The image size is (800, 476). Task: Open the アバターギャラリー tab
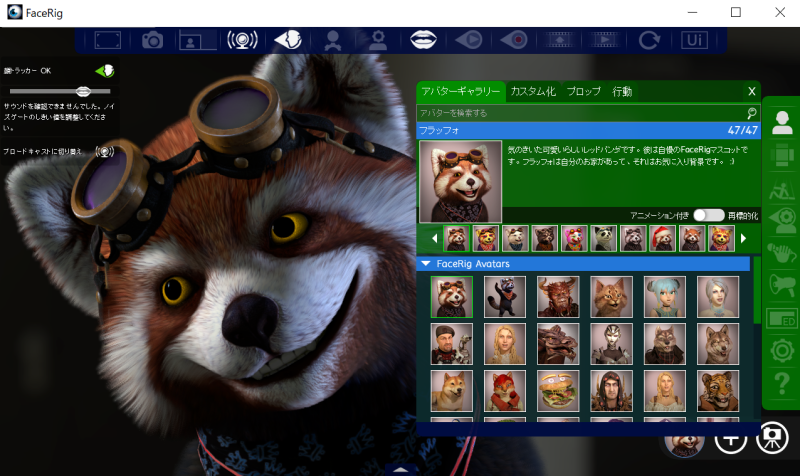461,91
